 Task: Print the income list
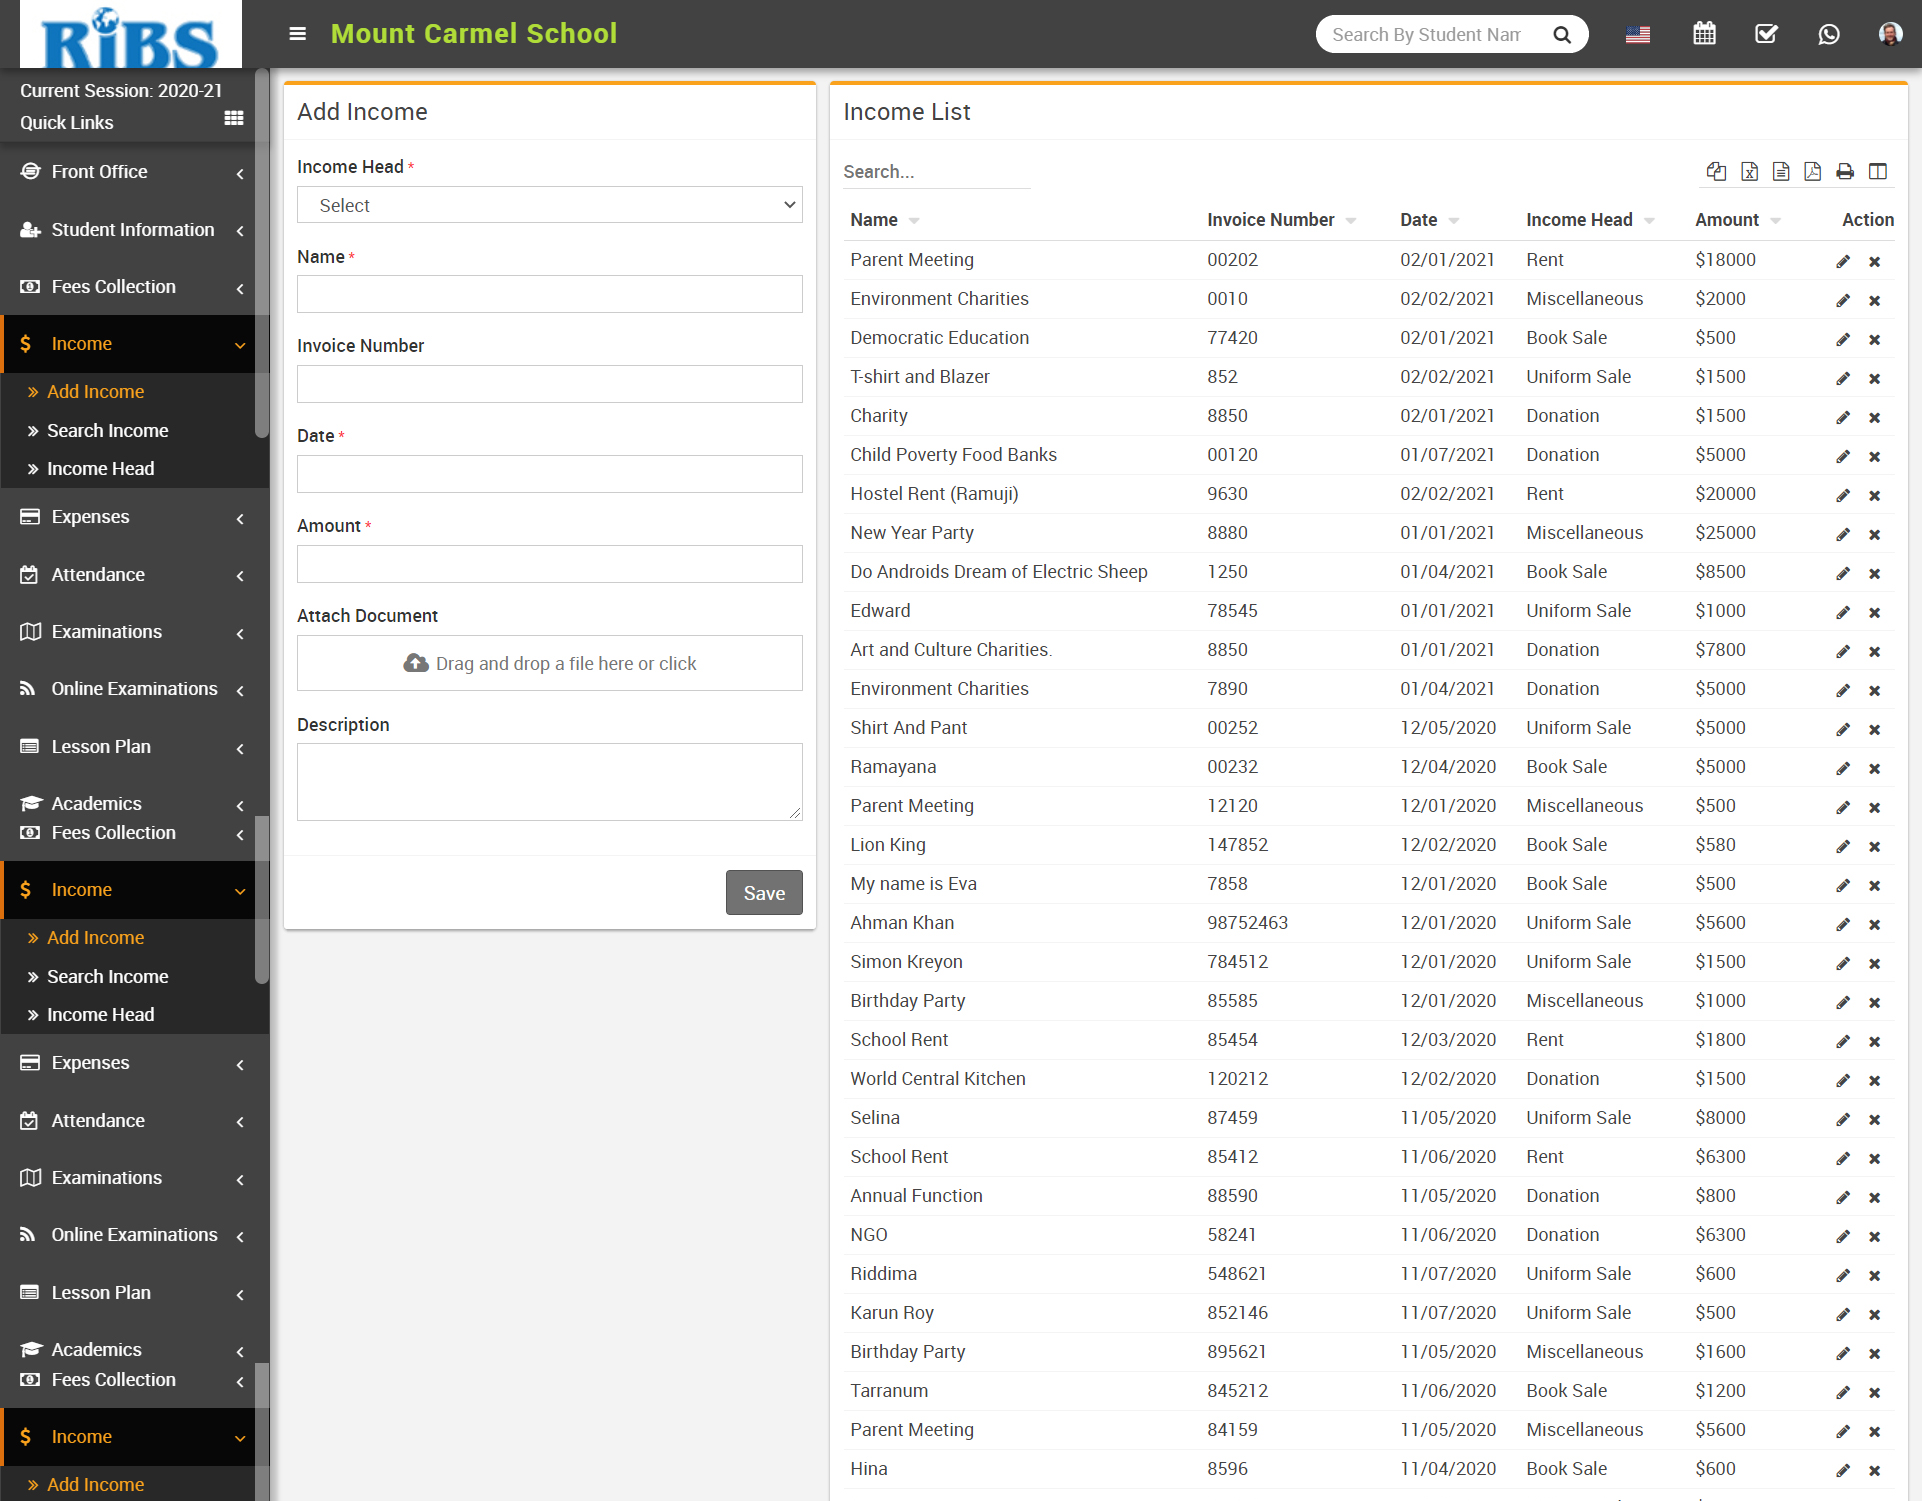tap(1845, 172)
